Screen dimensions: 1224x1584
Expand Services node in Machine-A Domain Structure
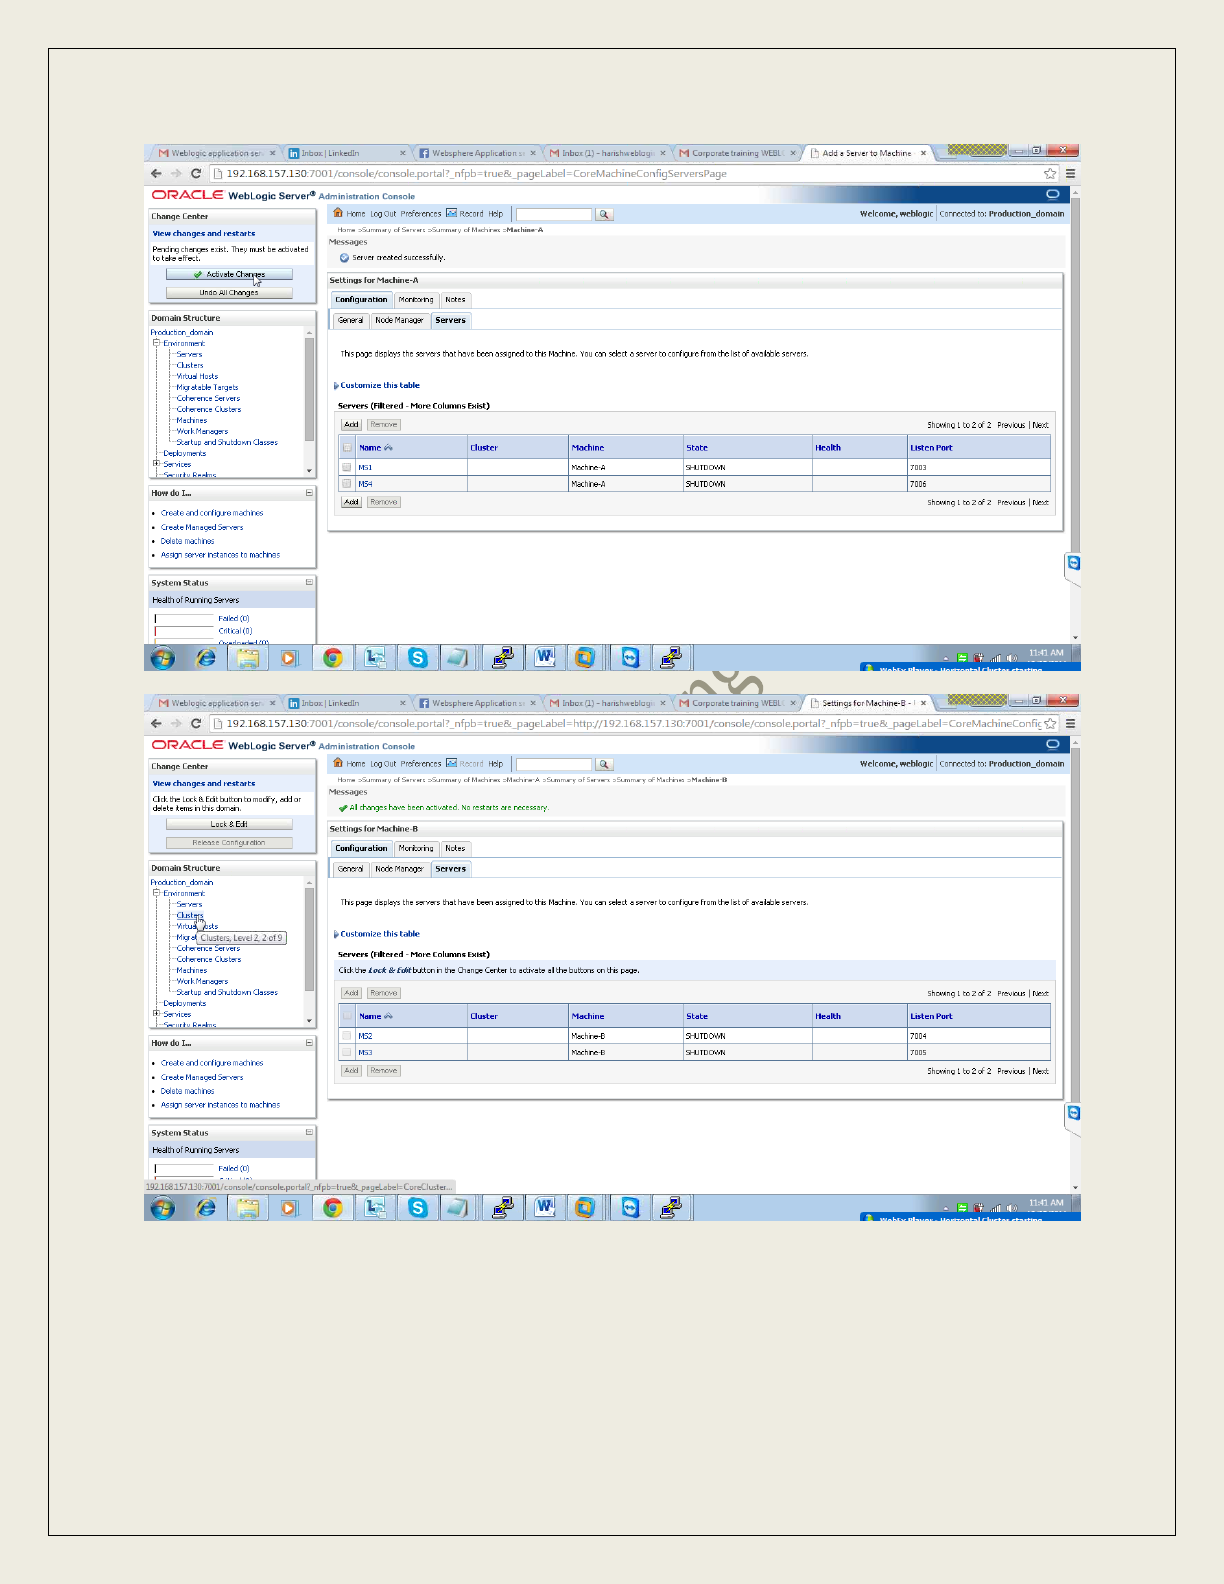(x=156, y=463)
